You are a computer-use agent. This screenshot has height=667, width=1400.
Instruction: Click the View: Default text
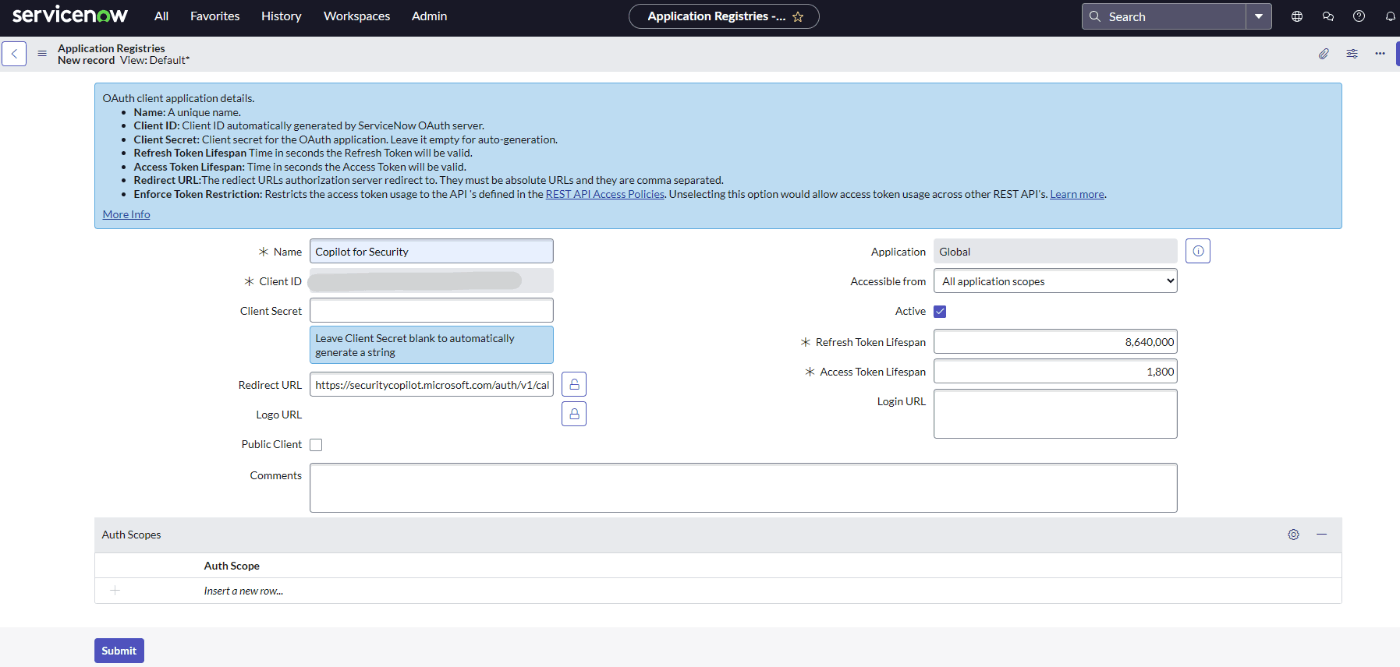(155, 60)
